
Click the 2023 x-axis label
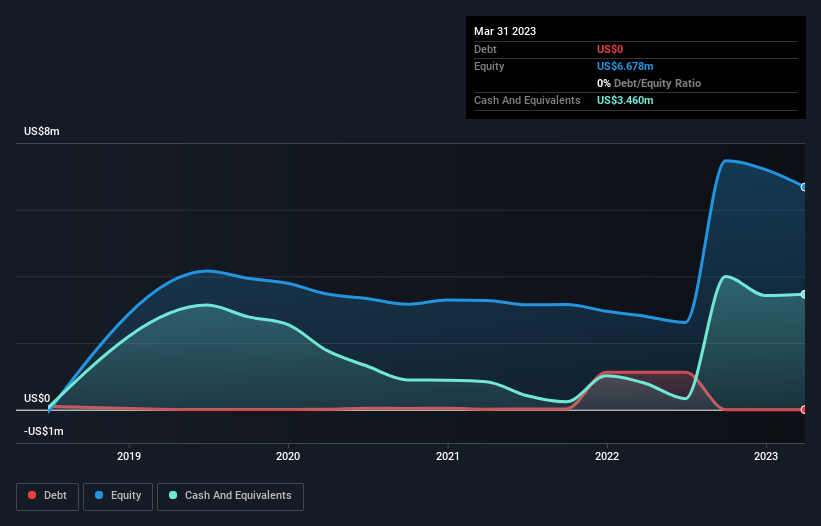tap(766, 456)
